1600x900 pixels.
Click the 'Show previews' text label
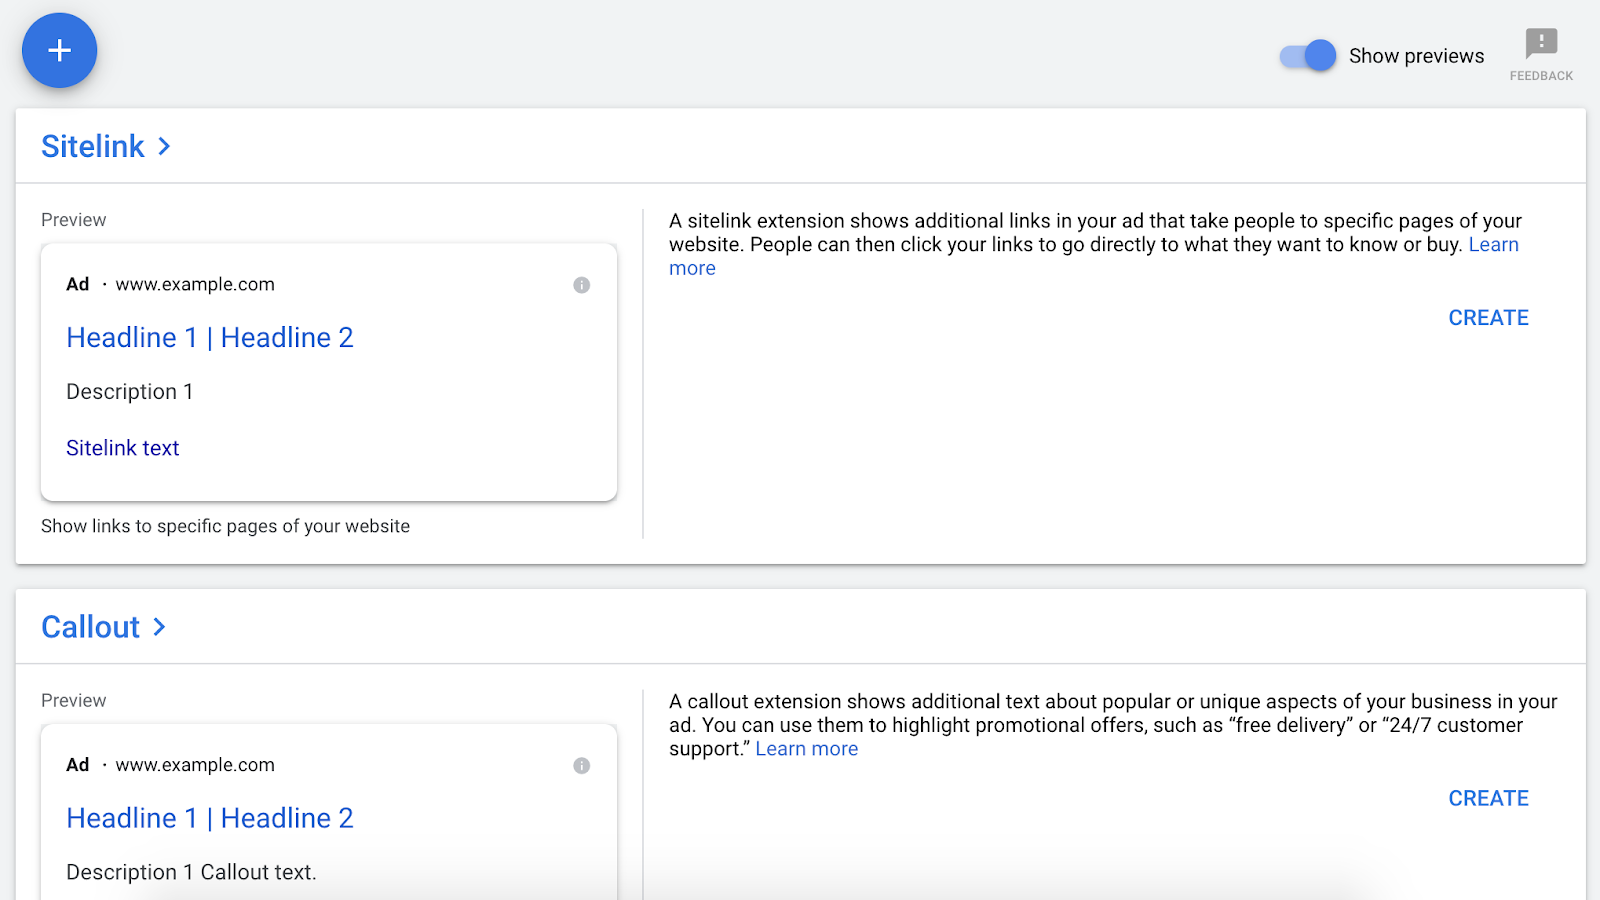pos(1416,56)
